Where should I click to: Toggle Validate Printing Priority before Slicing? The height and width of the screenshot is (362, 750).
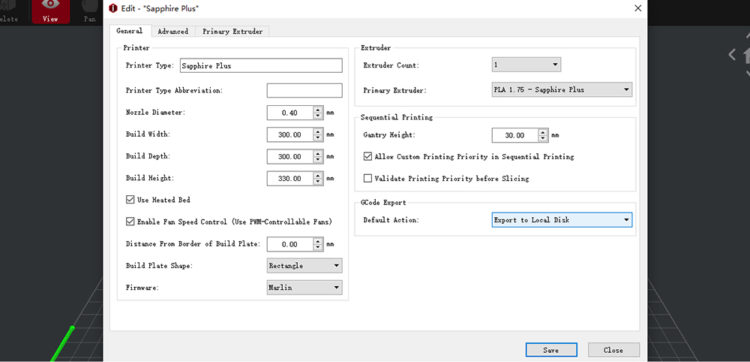click(368, 178)
